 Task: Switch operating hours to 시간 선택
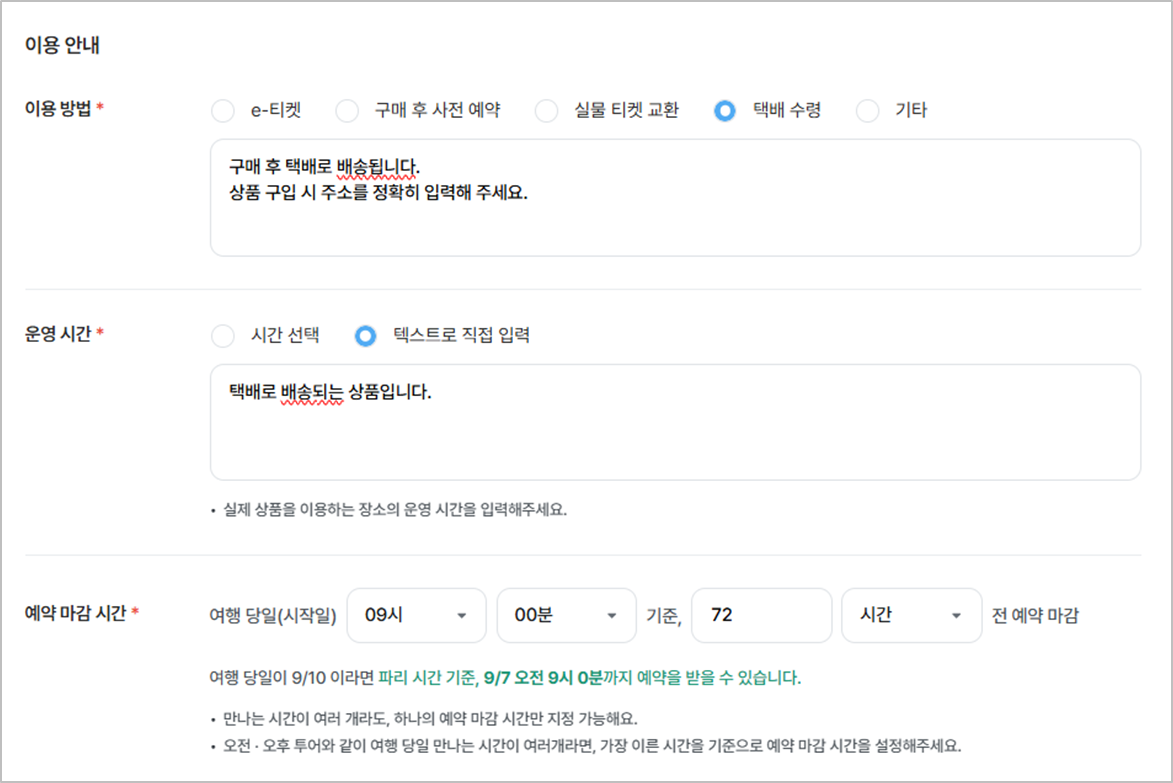pos(223,336)
